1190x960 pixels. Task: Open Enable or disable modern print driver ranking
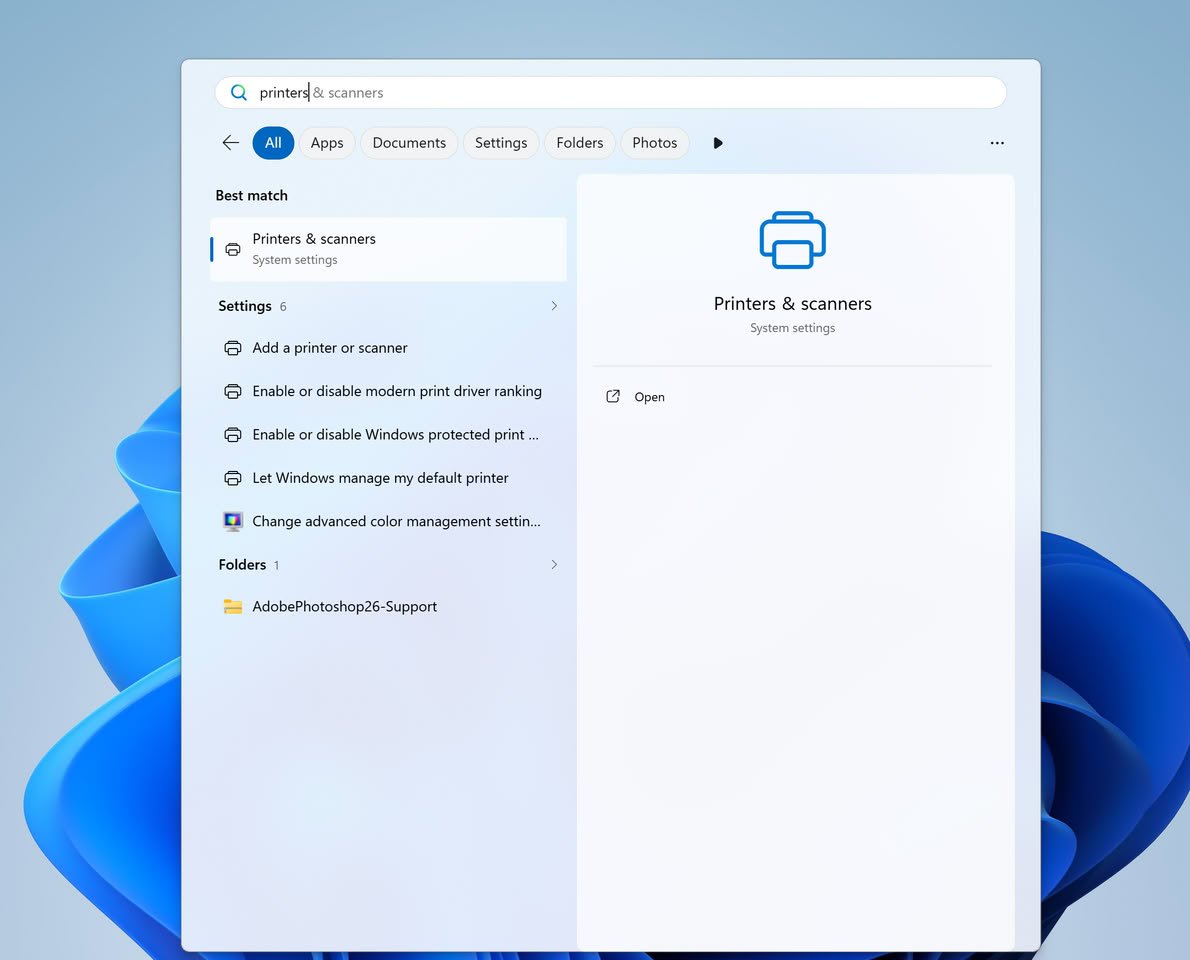[389, 391]
